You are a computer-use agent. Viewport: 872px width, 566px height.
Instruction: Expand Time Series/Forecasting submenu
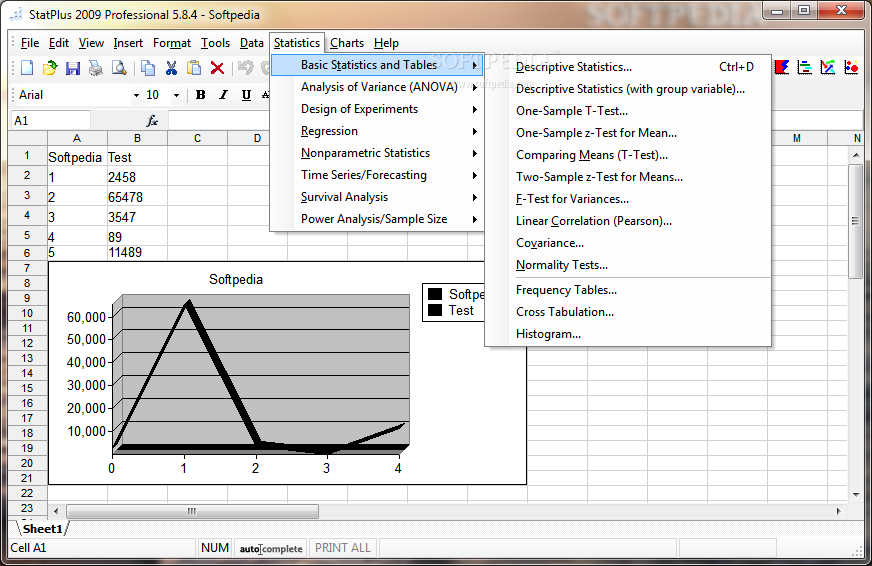[377, 175]
